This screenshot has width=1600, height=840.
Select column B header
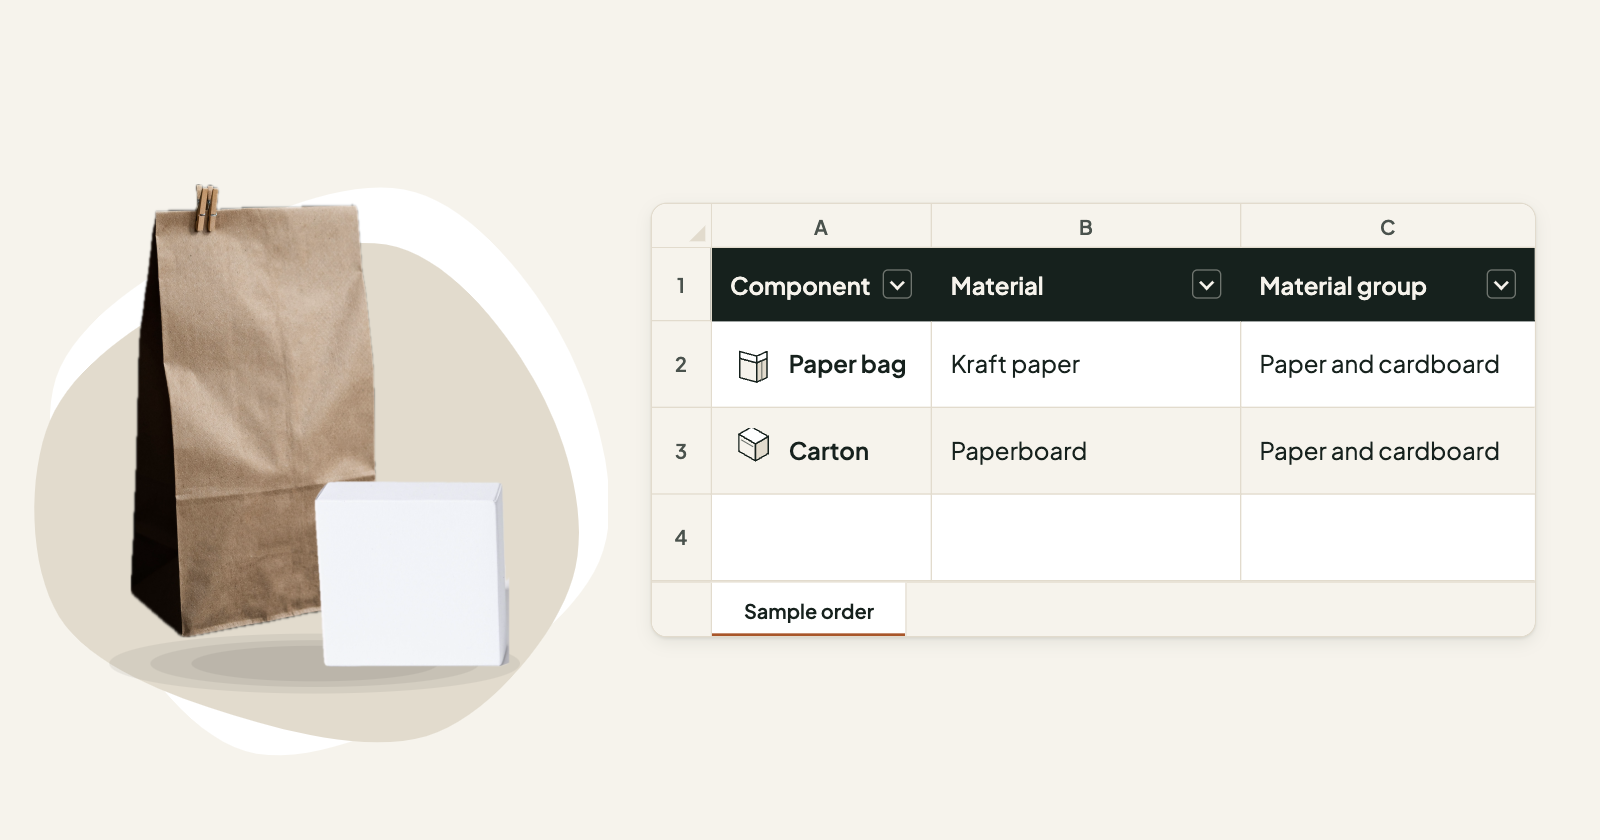1086,227
